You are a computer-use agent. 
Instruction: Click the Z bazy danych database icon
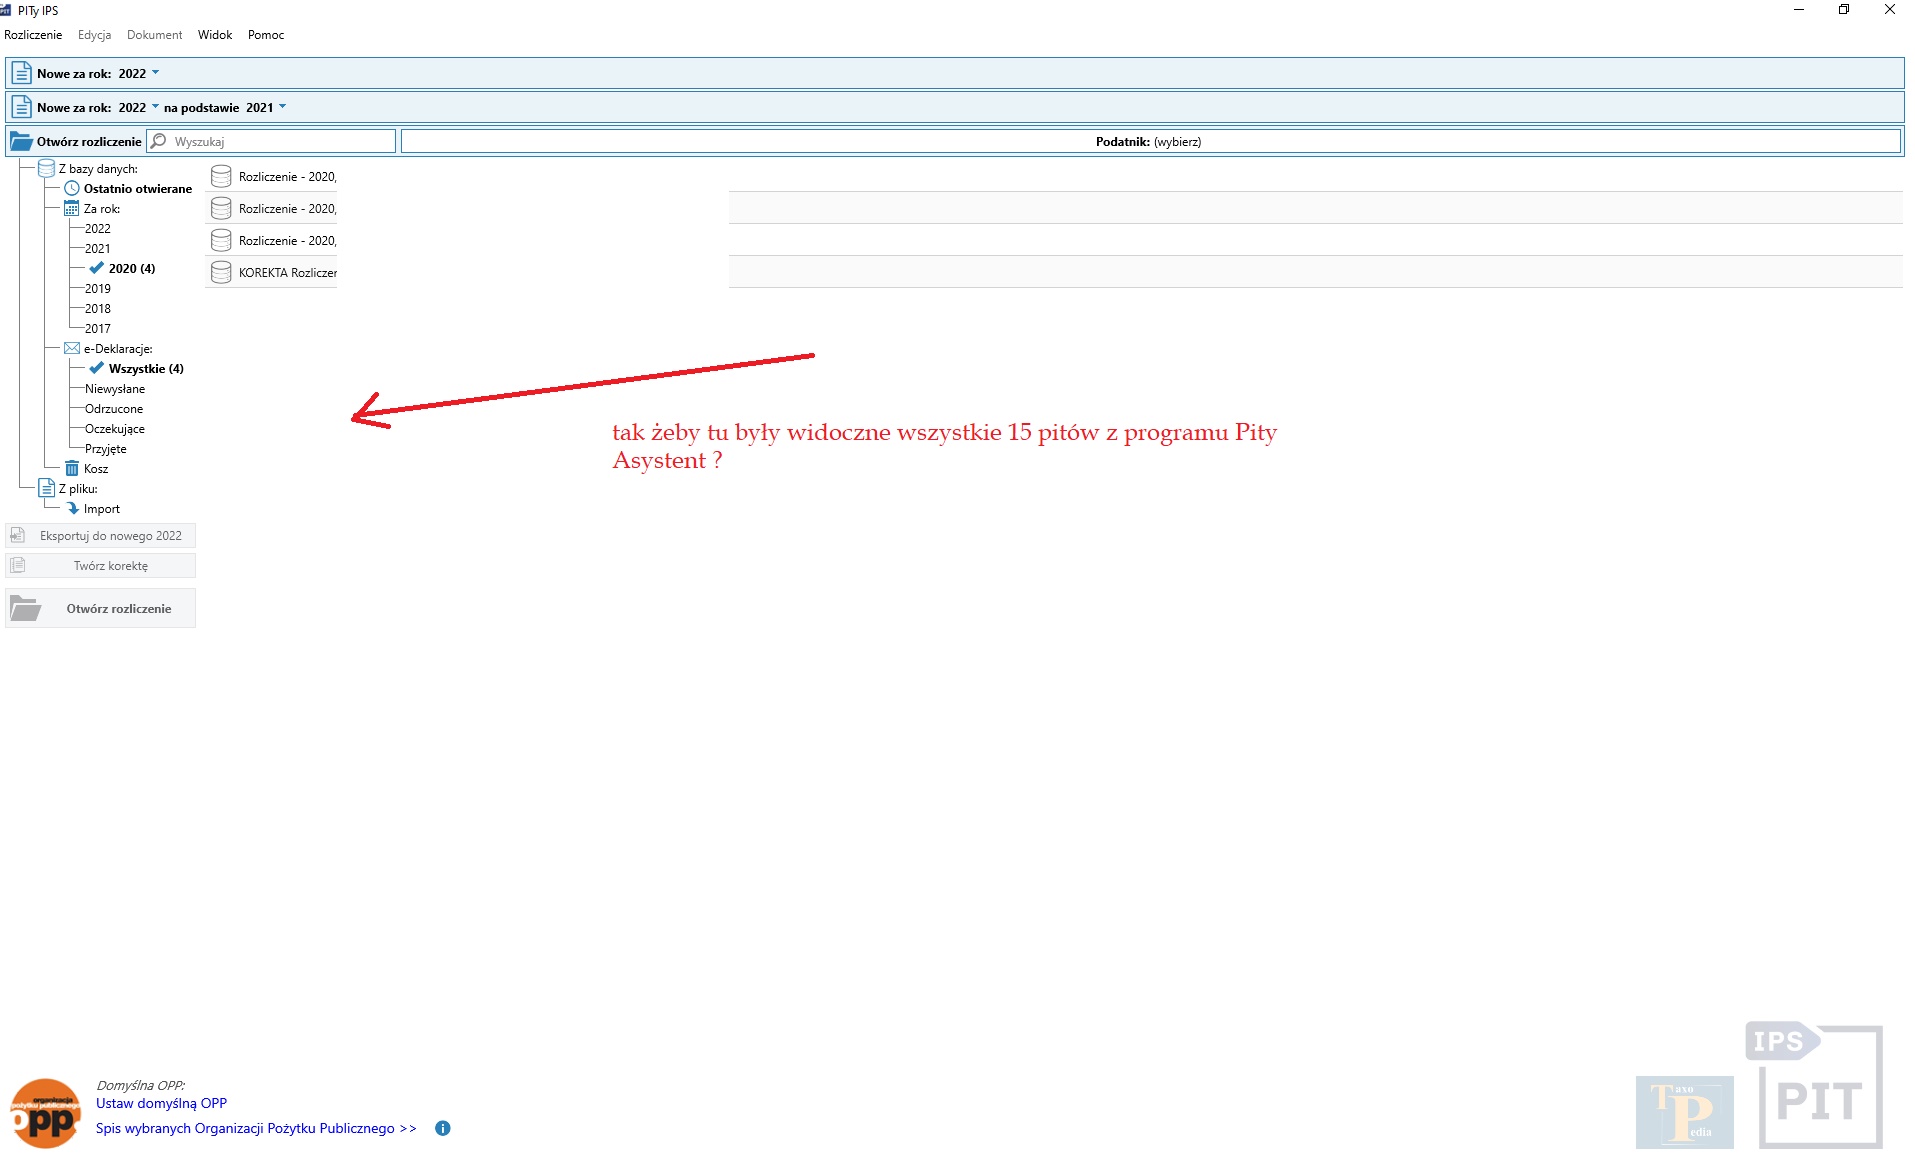click(x=46, y=168)
